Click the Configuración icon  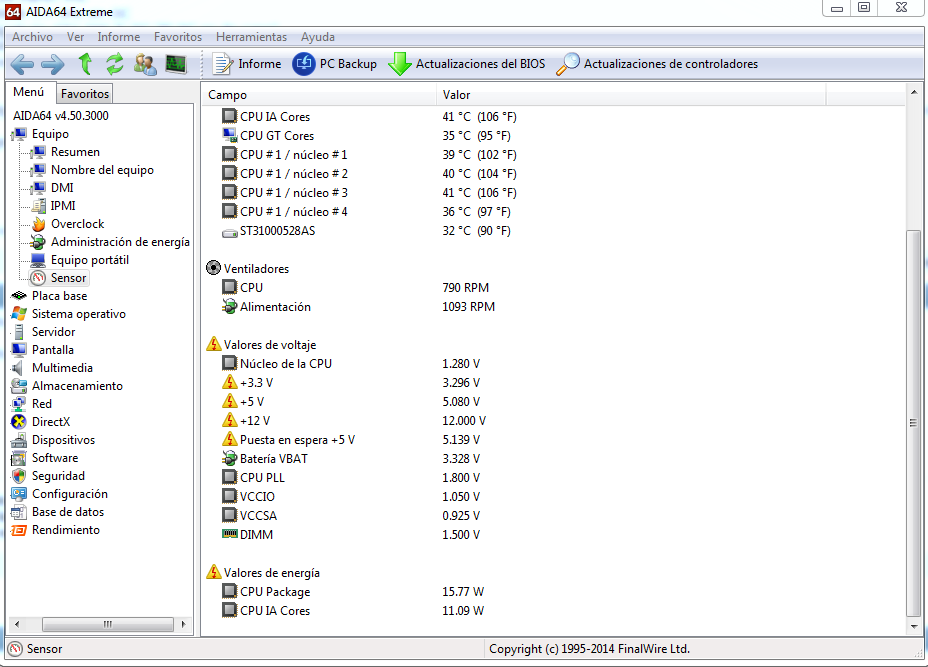pos(19,494)
